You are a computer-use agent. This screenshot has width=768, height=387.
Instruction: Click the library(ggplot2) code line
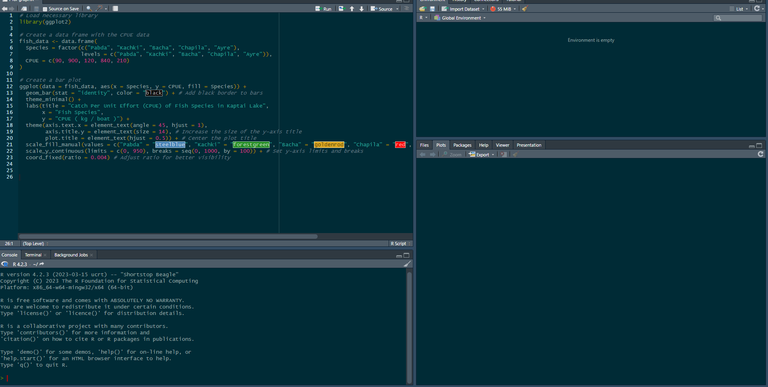coord(45,22)
